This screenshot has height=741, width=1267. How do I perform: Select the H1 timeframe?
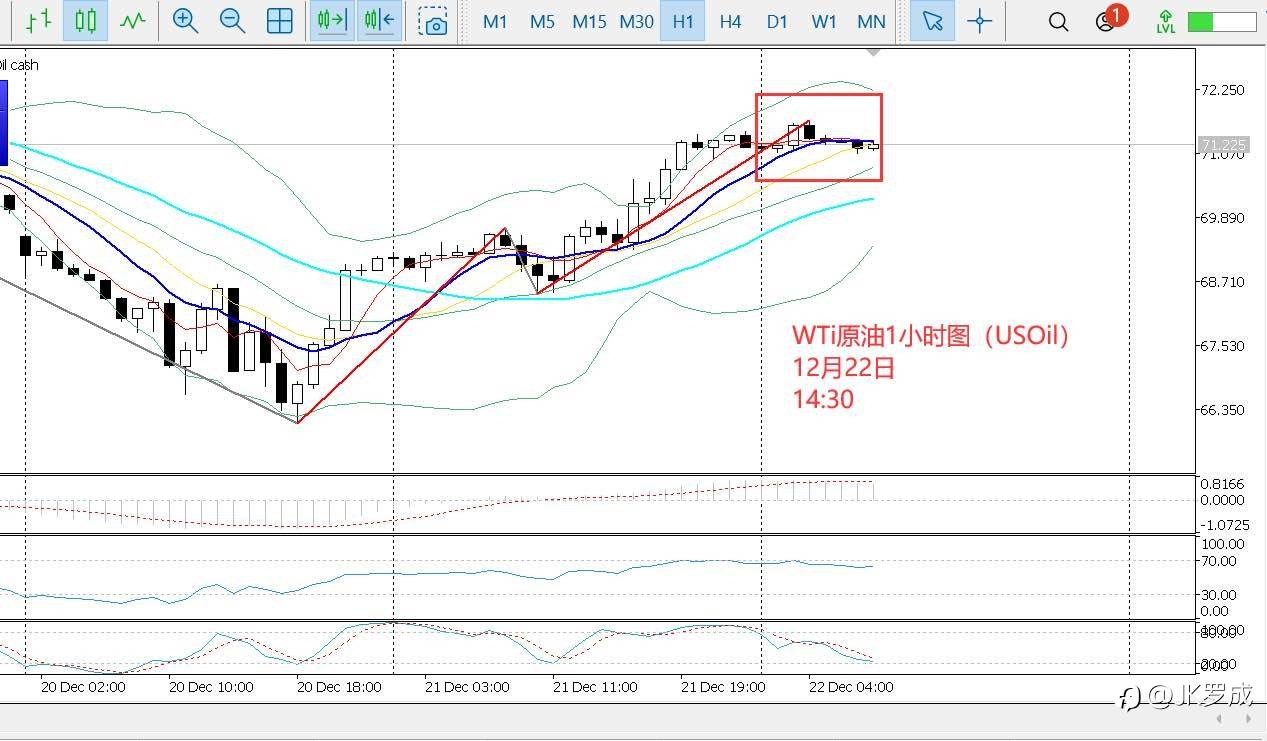pyautogui.click(x=683, y=21)
